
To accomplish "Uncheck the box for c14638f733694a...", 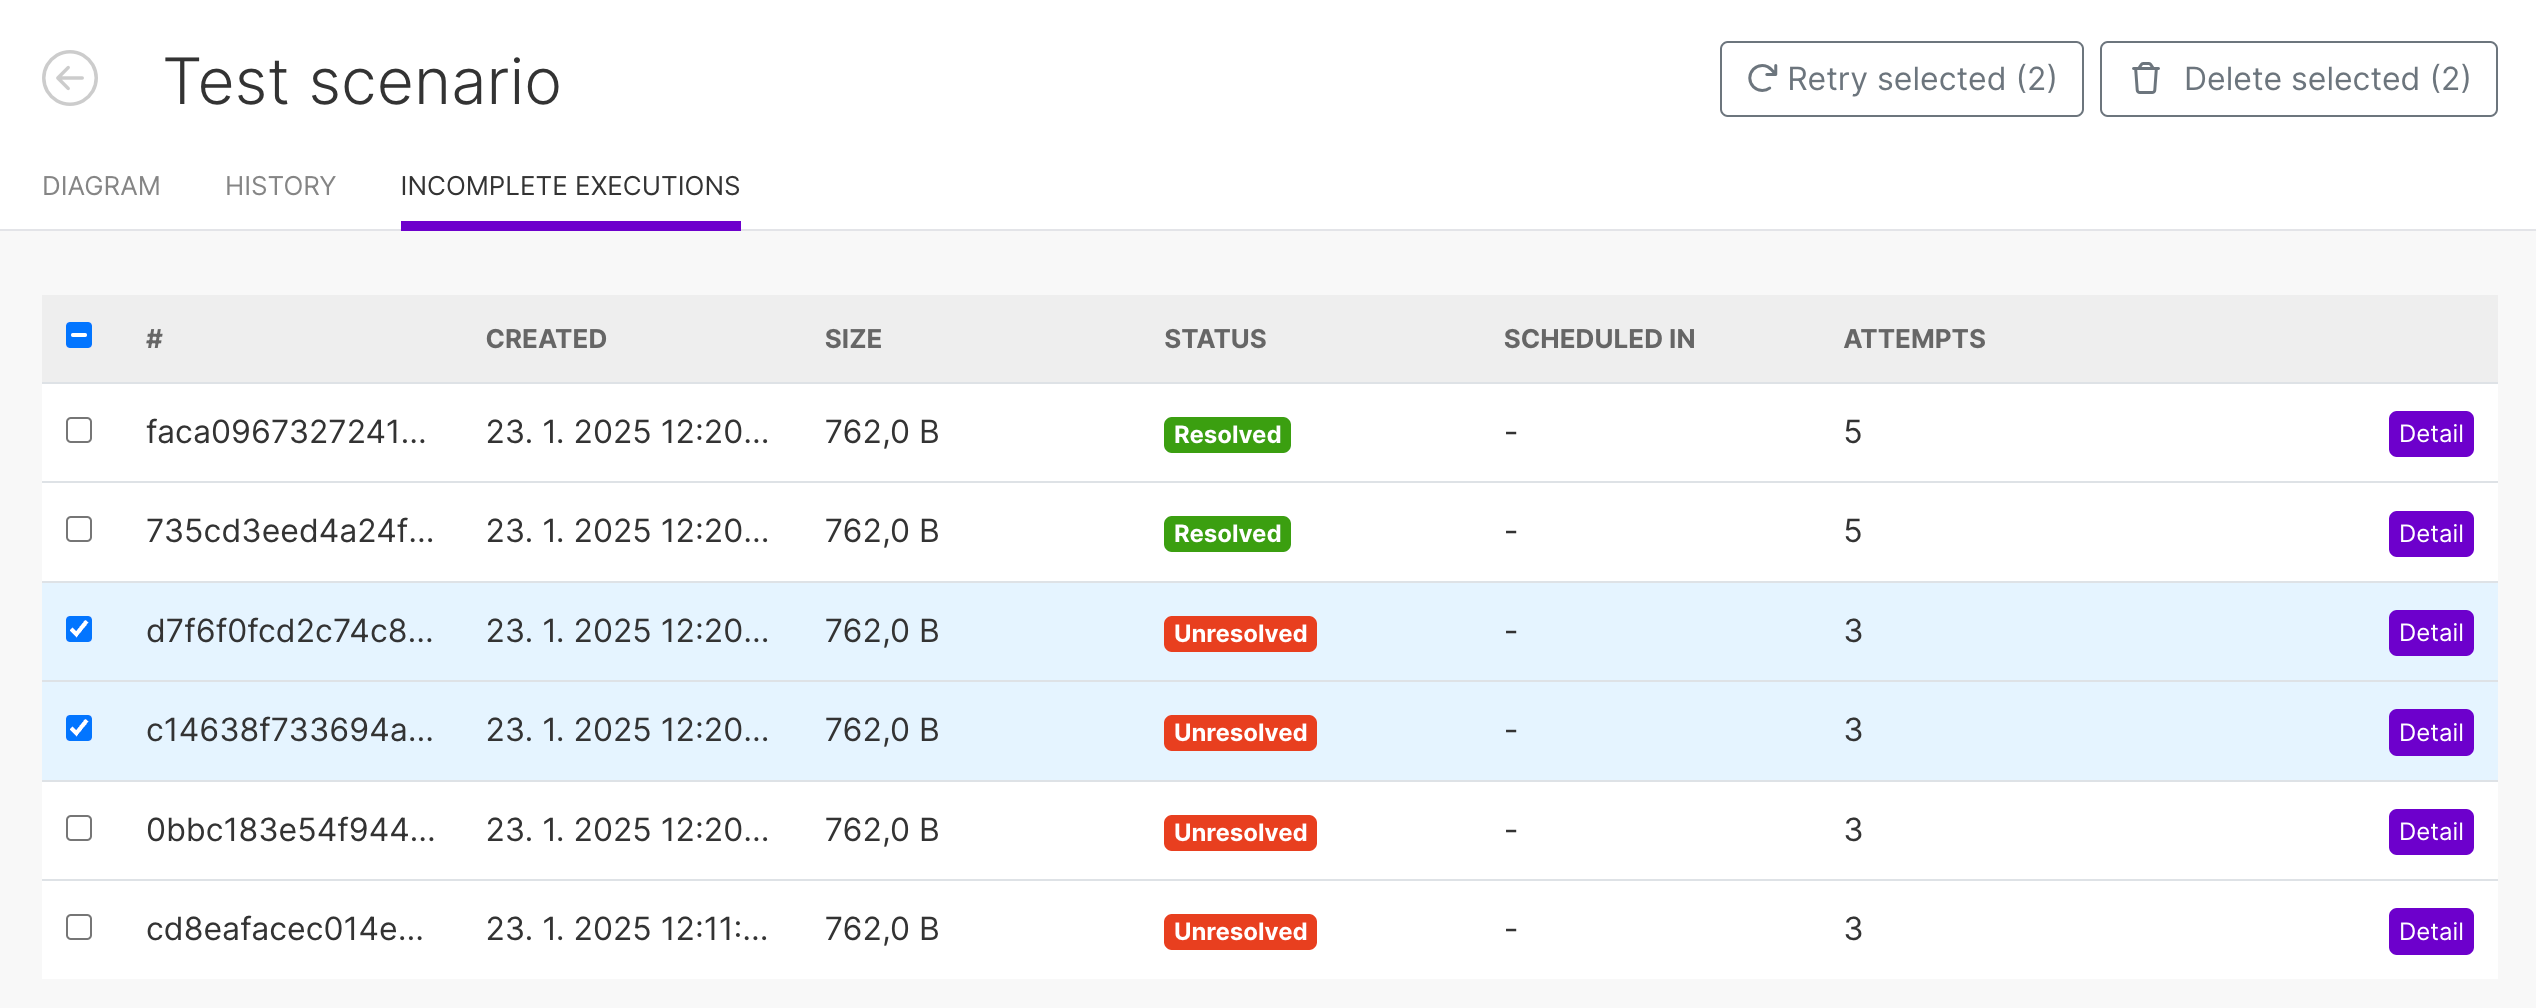I will pos(79,728).
